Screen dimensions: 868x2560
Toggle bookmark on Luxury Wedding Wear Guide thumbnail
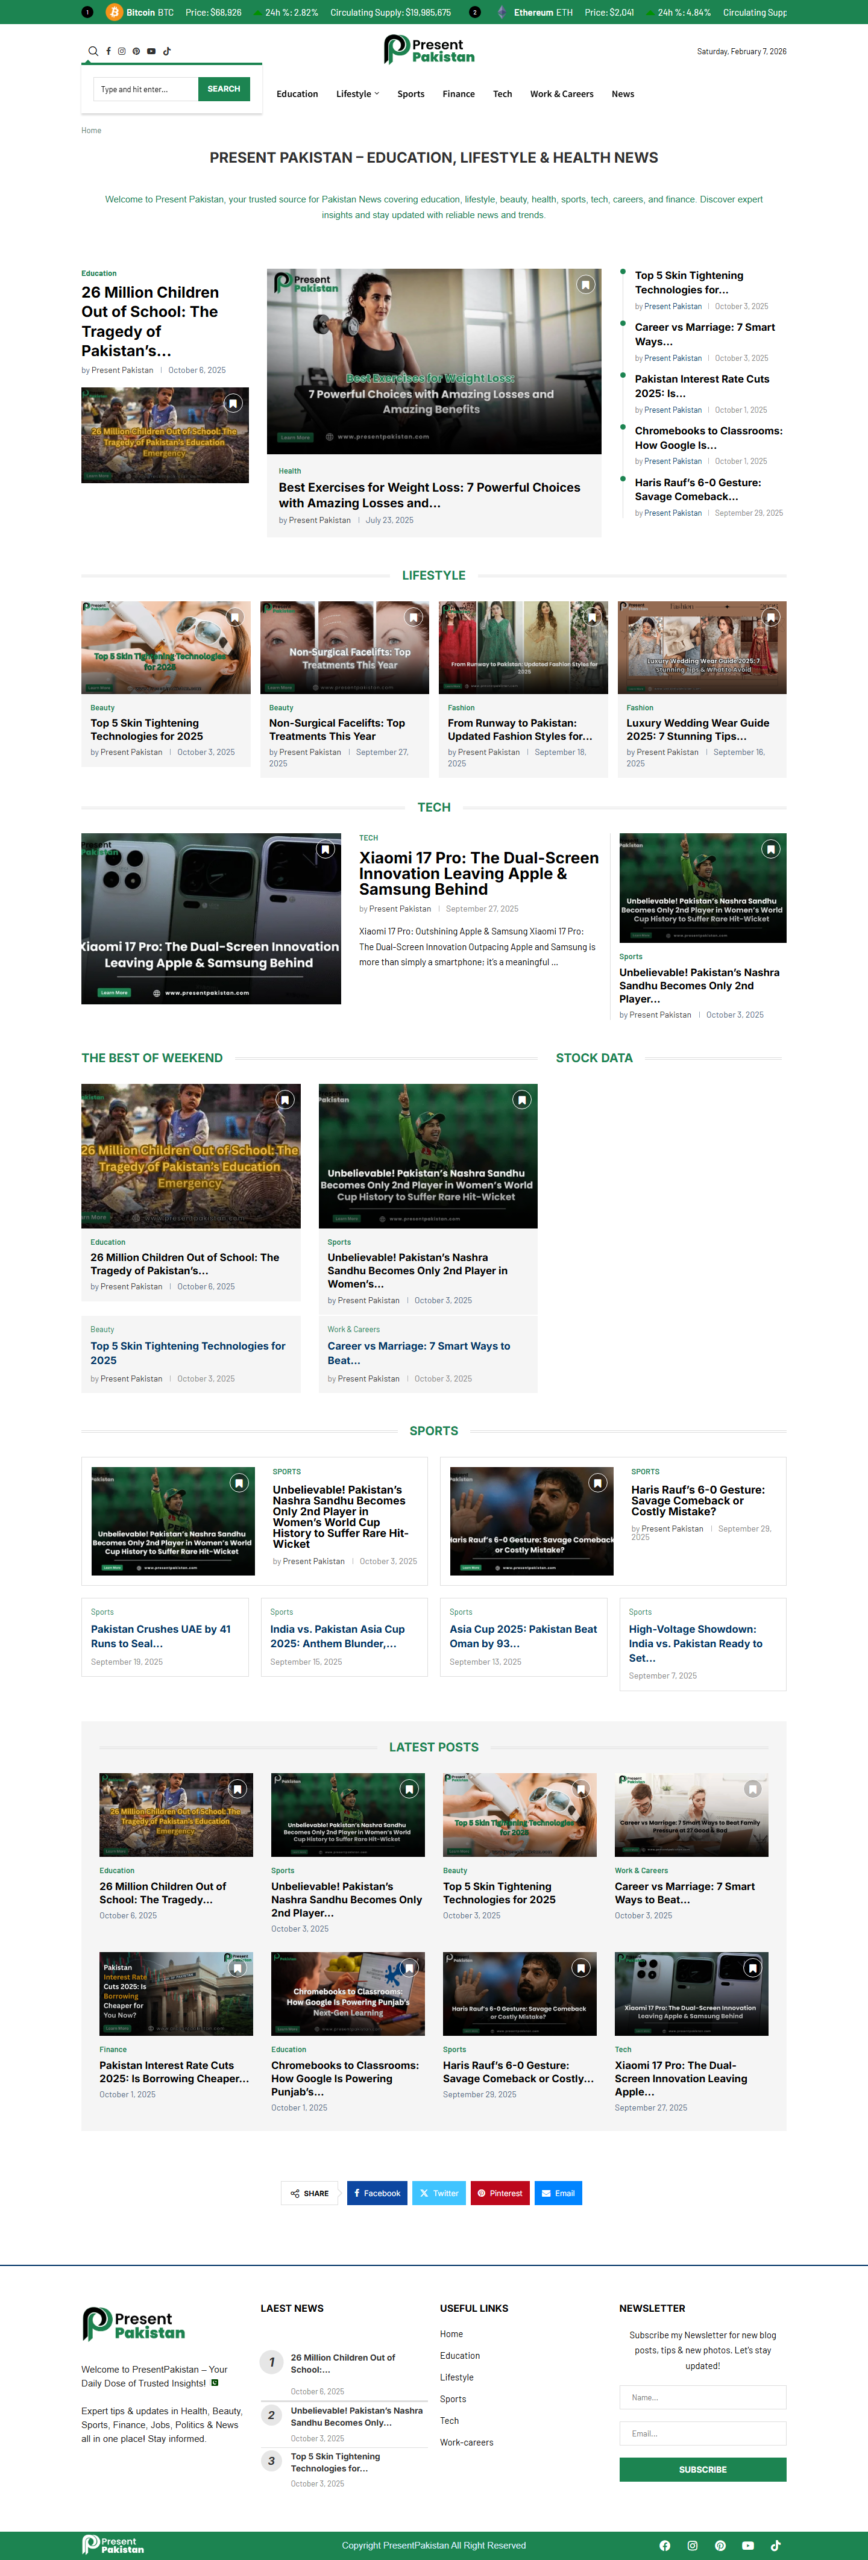(771, 617)
